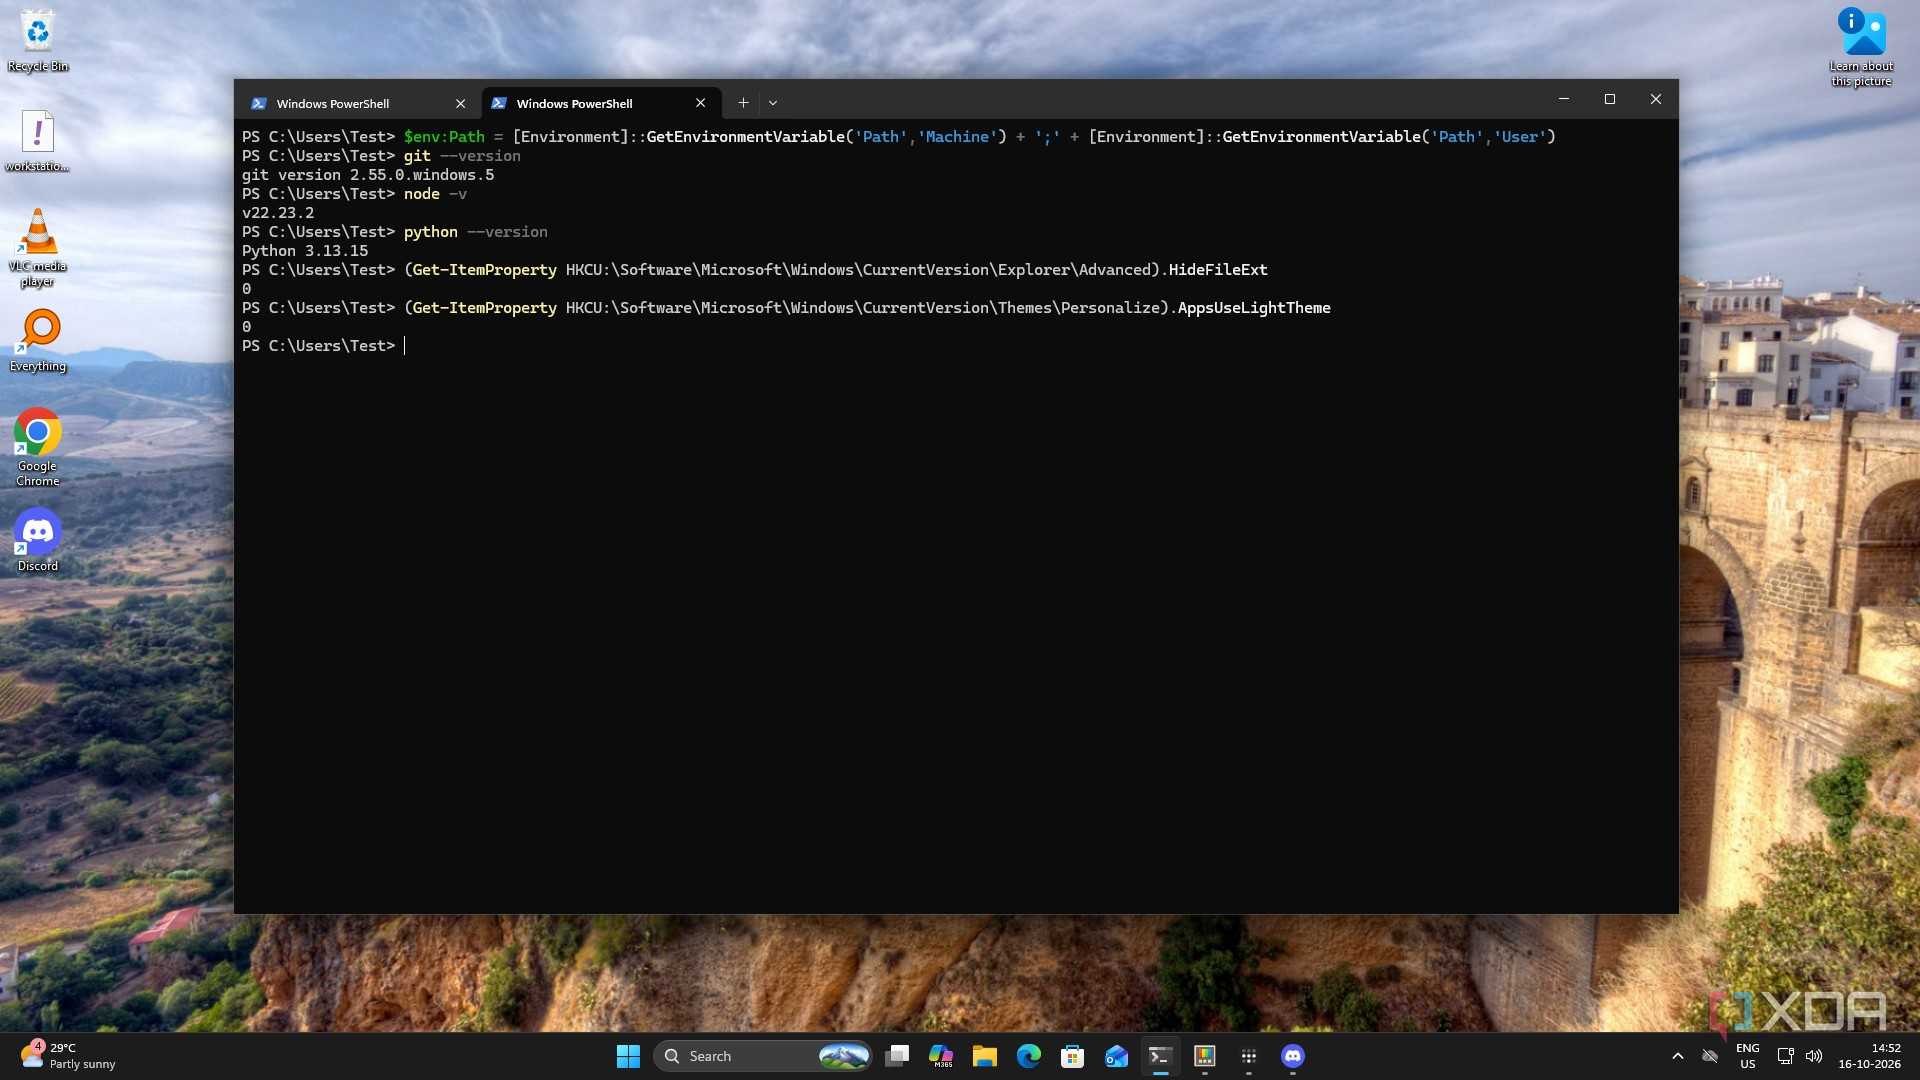Open the clock and date panel
This screenshot has height=1080, width=1920.
1869,1056
